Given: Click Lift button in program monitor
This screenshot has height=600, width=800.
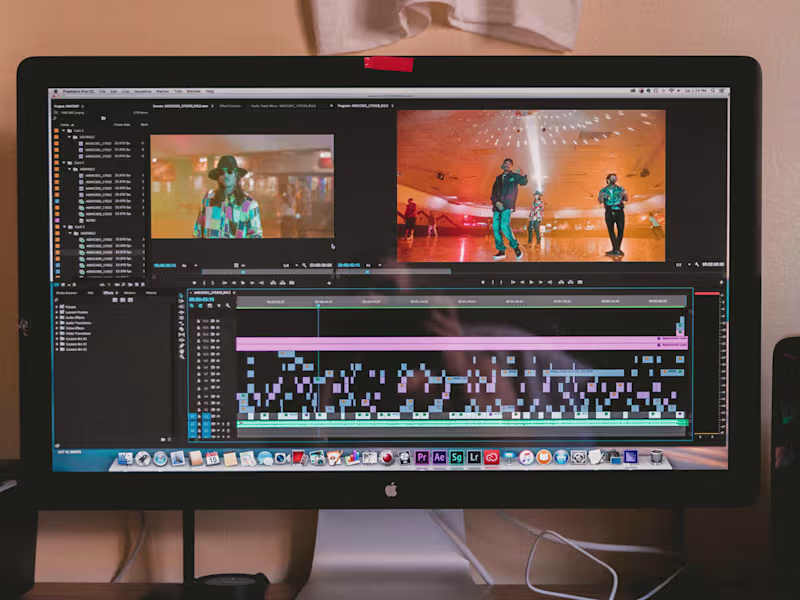Looking at the screenshot, I should tap(561, 282).
